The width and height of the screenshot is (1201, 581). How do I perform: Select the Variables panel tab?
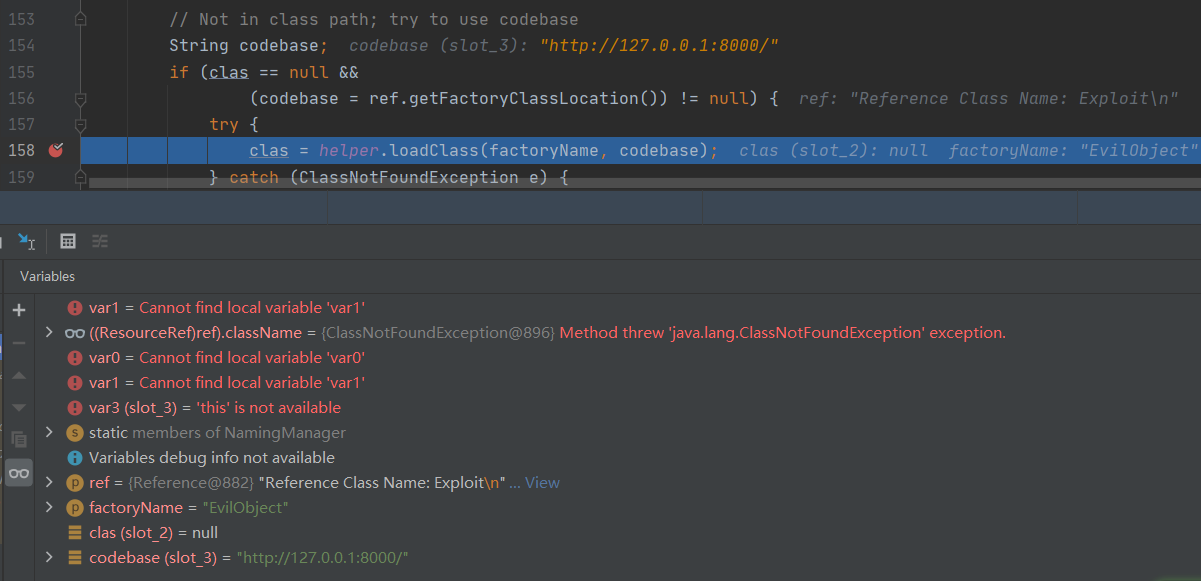pos(47,276)
